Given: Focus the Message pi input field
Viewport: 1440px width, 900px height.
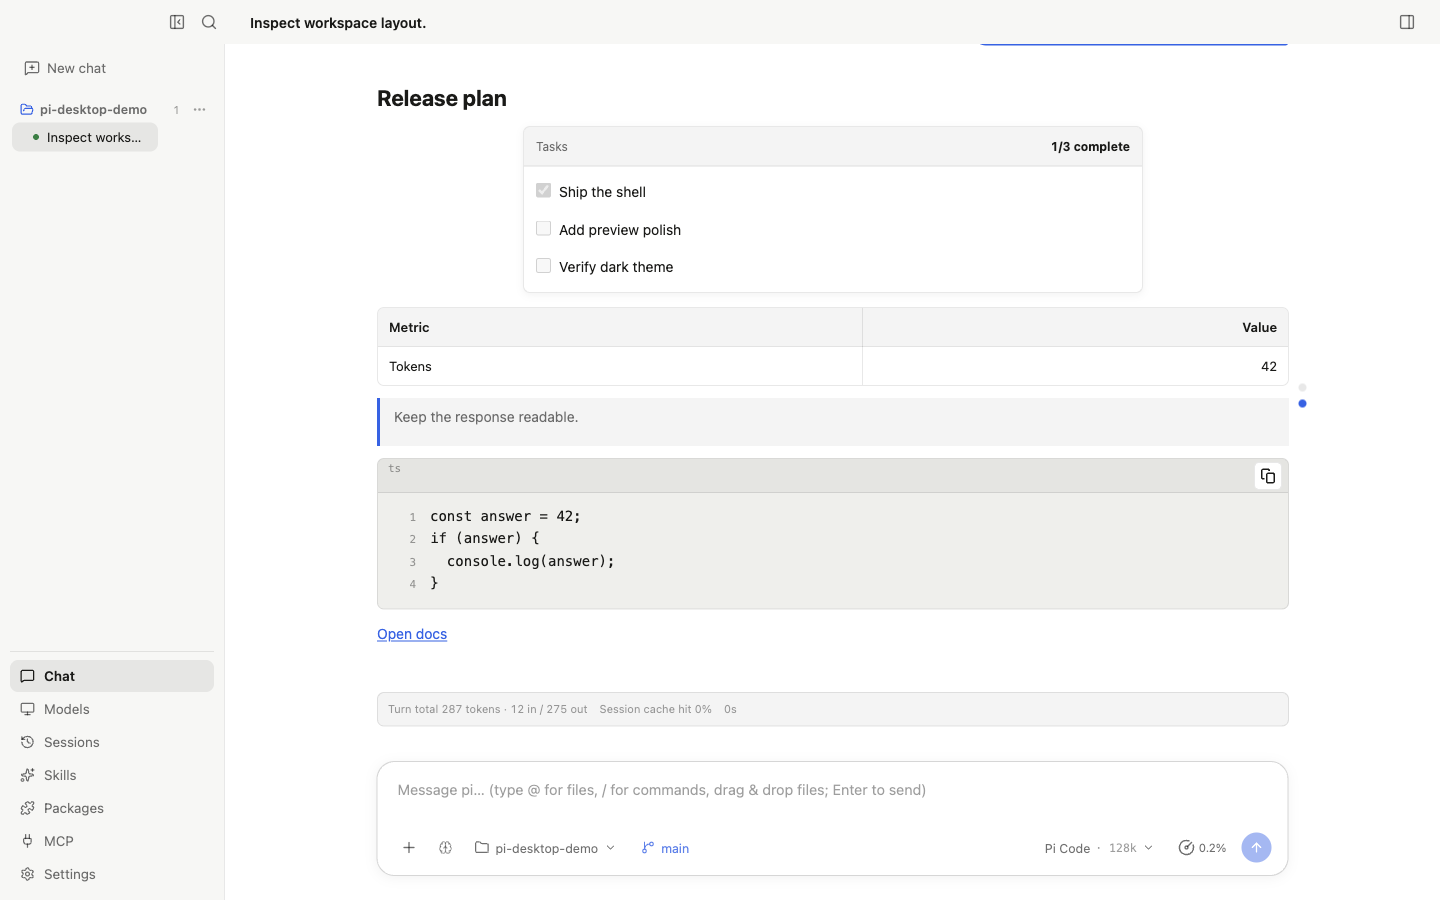Looking at the screenshot, I should coord(832,790).
